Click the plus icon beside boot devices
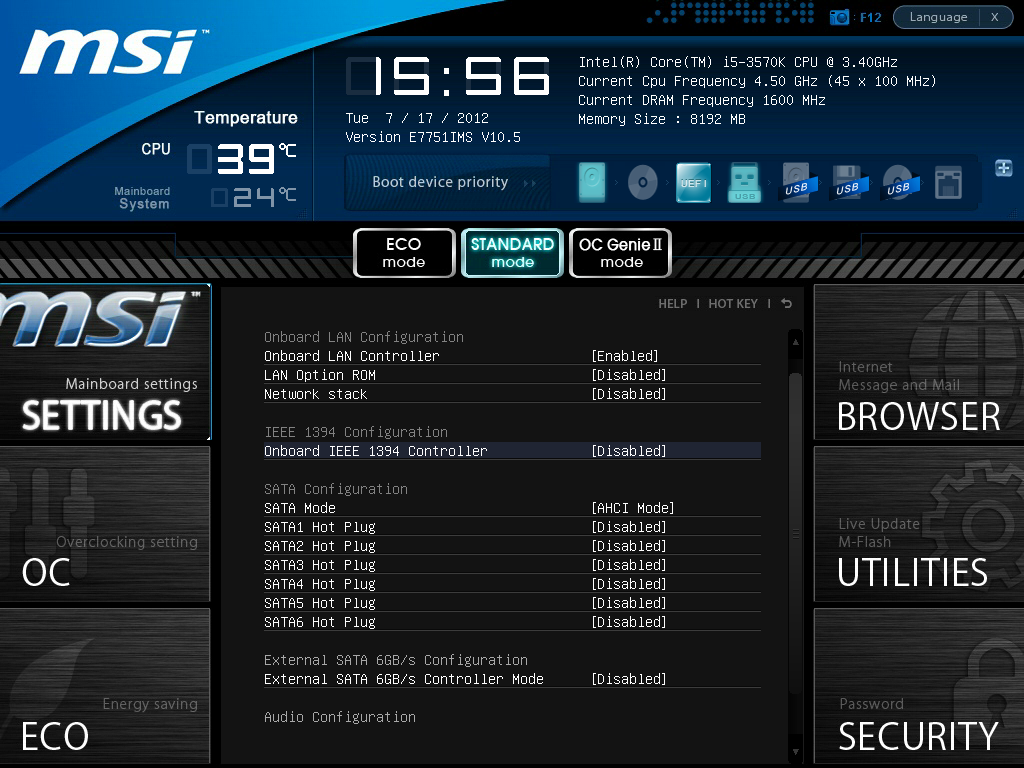 click(x=1003, y=168)
